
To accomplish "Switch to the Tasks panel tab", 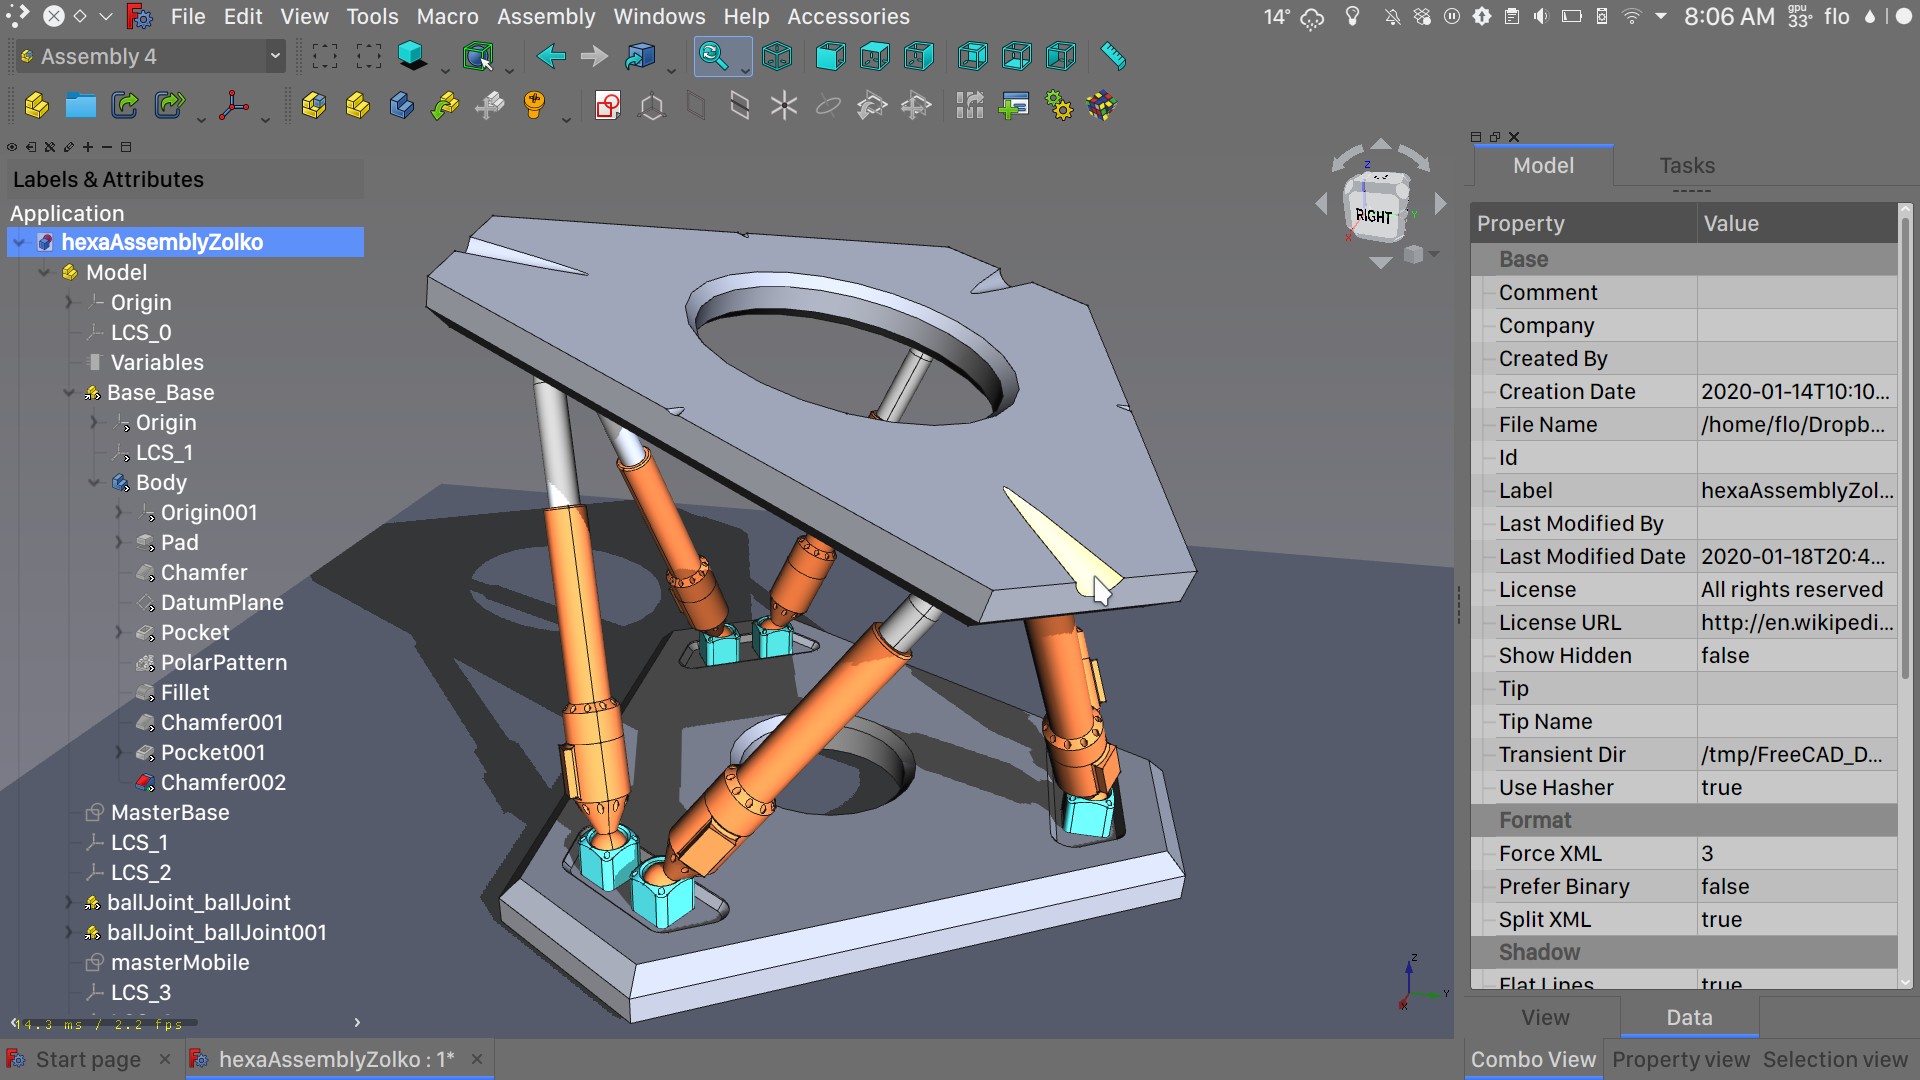I will (1687, 165).
